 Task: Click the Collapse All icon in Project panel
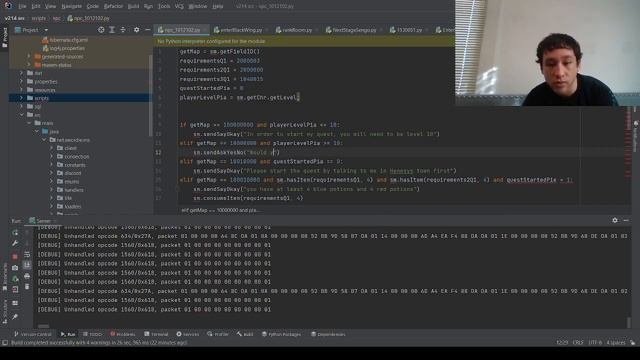point(123,30)
